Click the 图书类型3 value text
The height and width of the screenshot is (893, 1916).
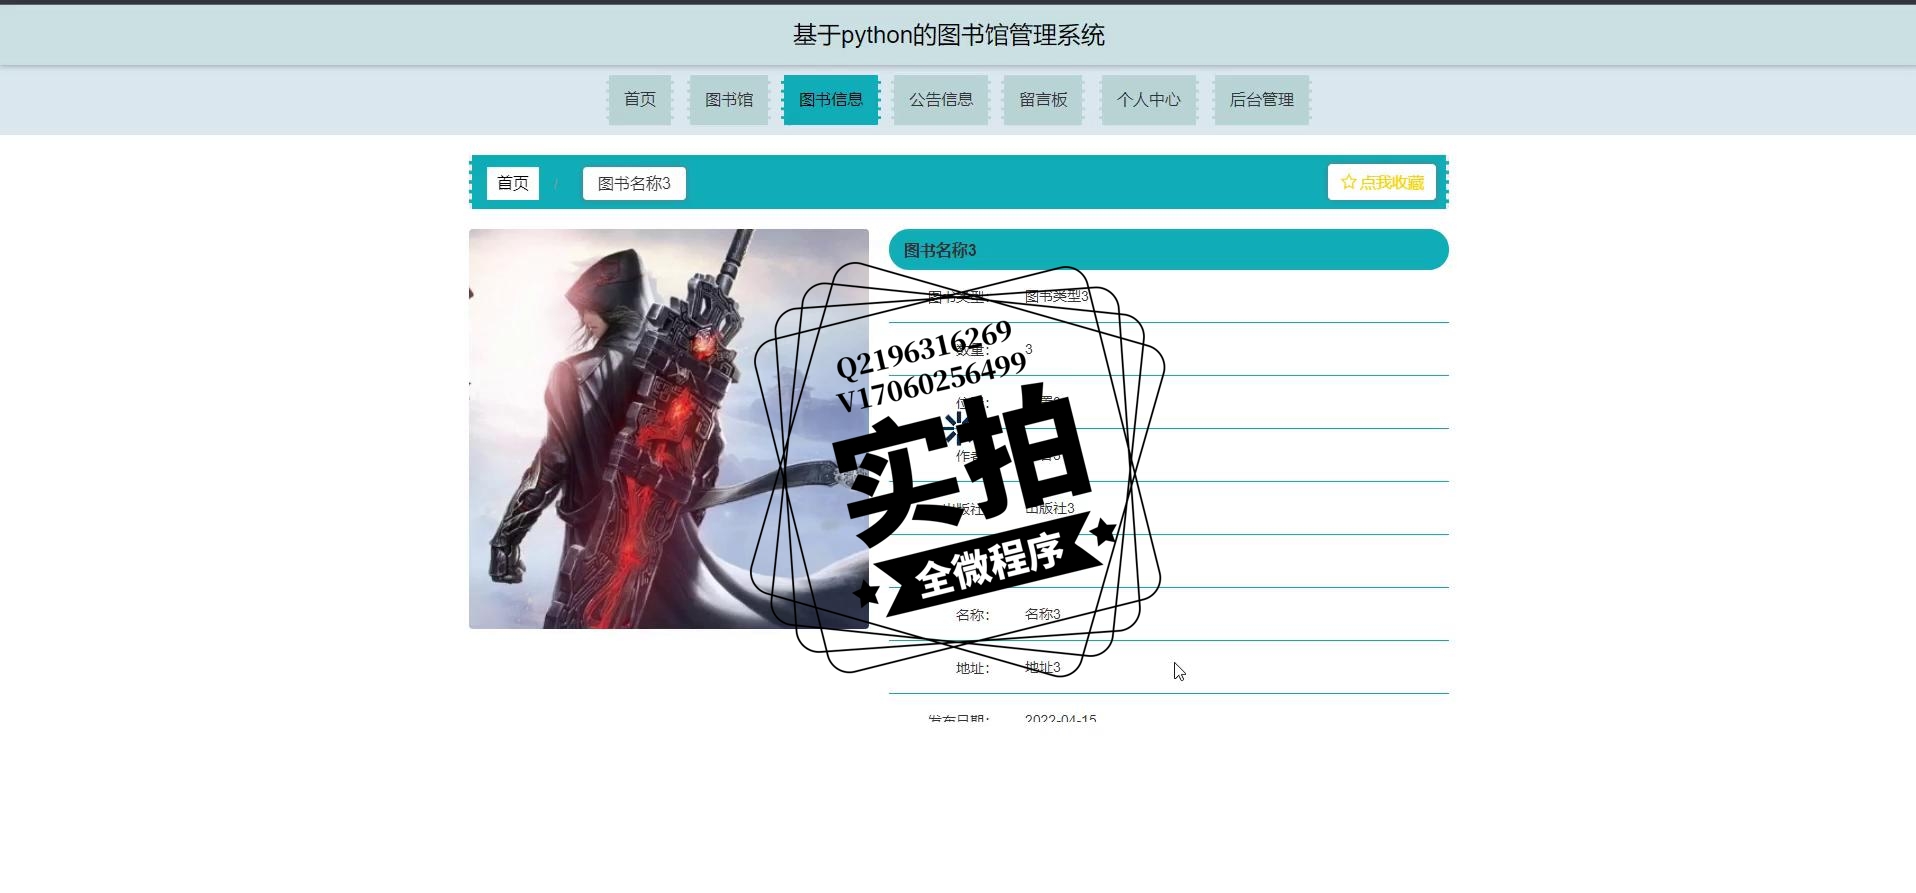point(1057,296)
